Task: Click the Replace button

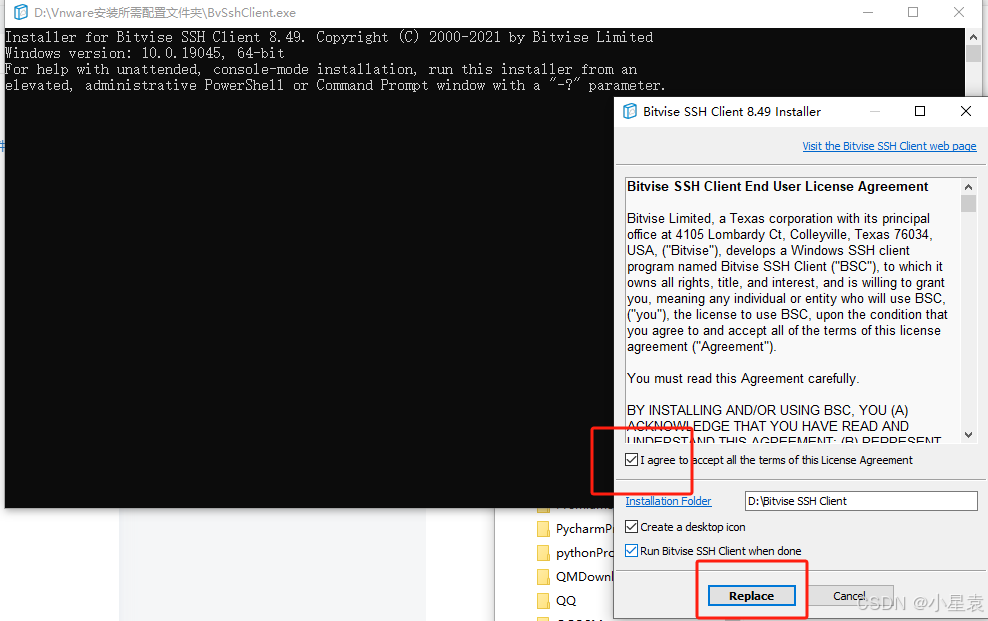Action: 751,596
